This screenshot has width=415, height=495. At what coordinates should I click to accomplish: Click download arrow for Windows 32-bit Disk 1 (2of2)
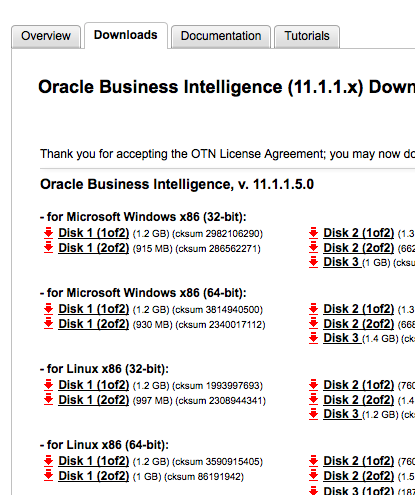(49, 248)
